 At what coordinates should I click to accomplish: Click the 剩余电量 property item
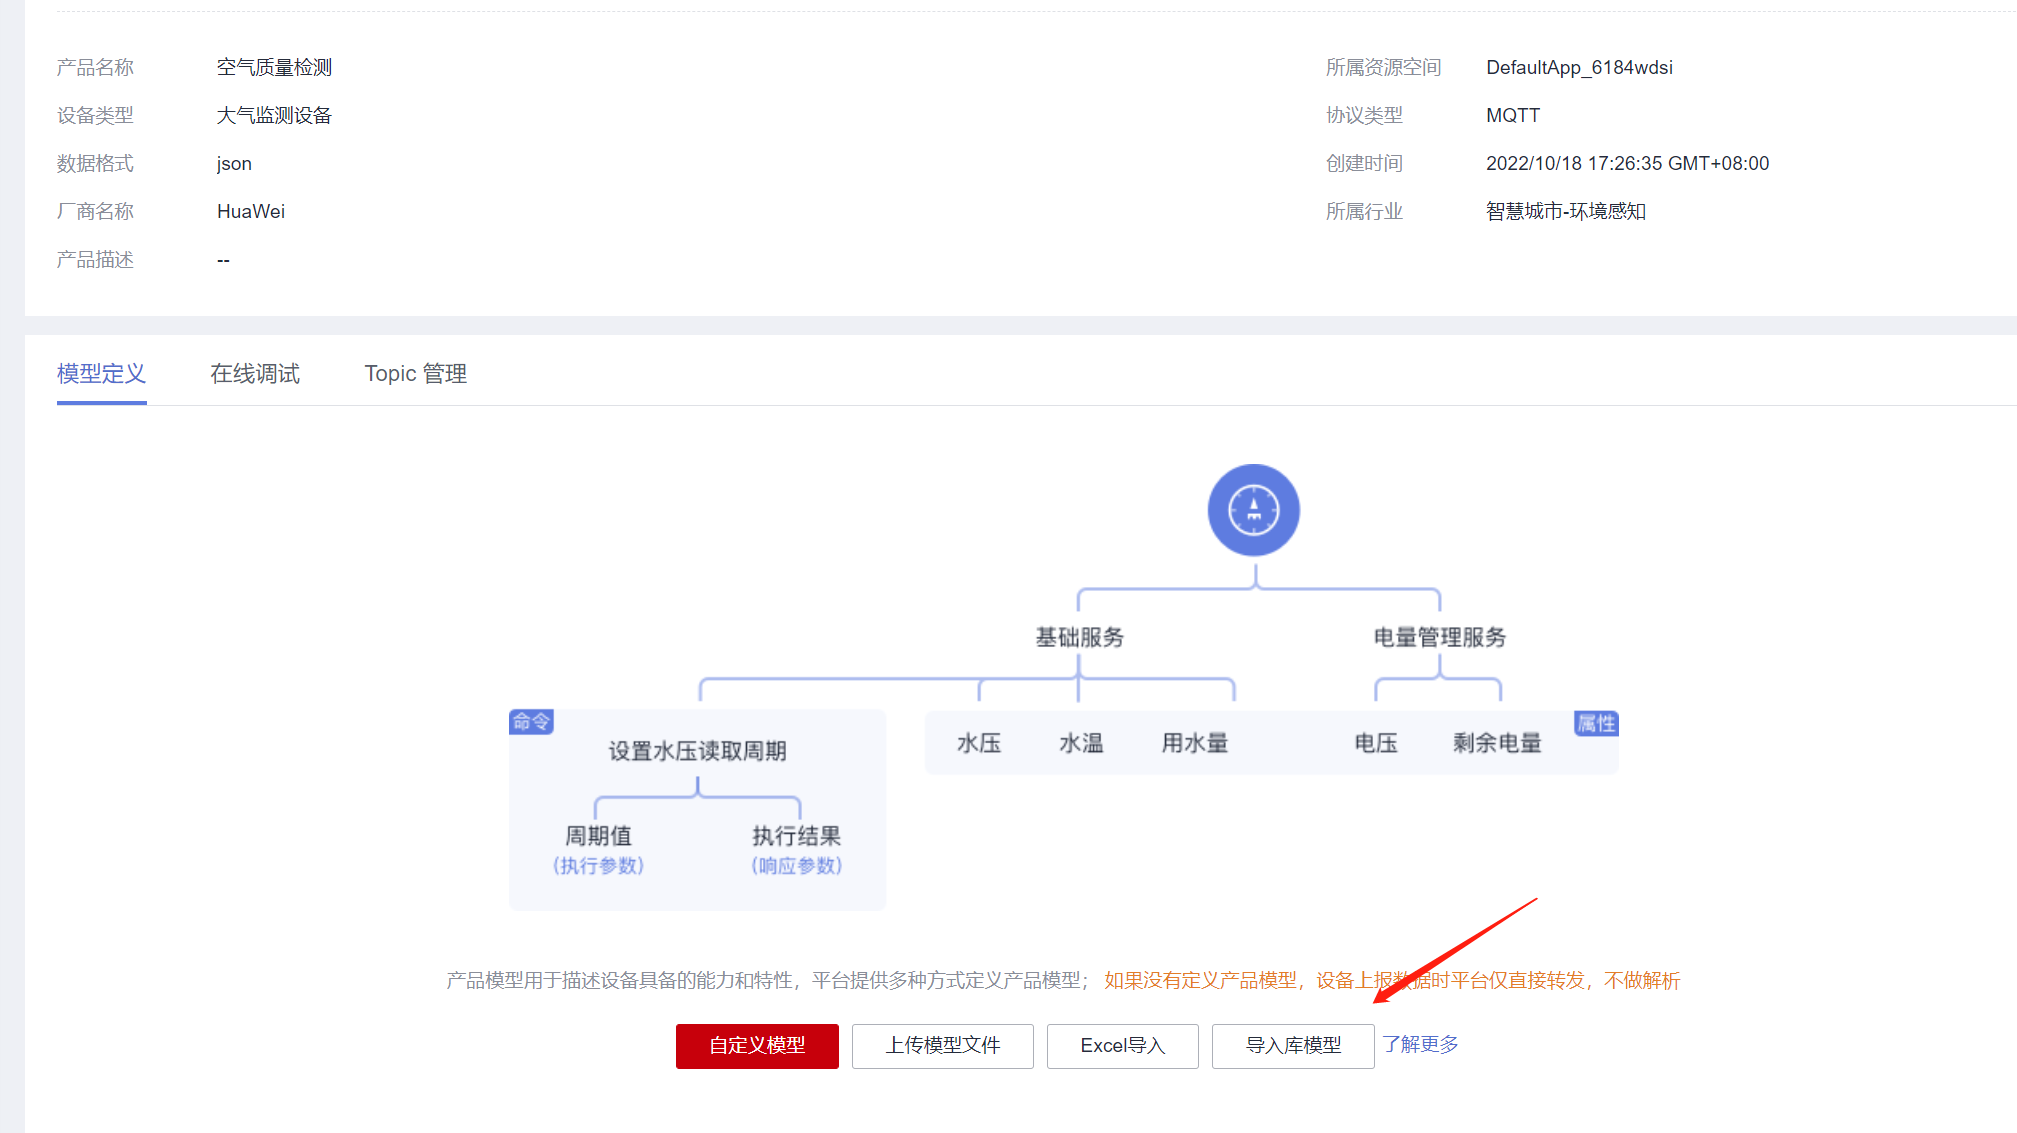1497,743
